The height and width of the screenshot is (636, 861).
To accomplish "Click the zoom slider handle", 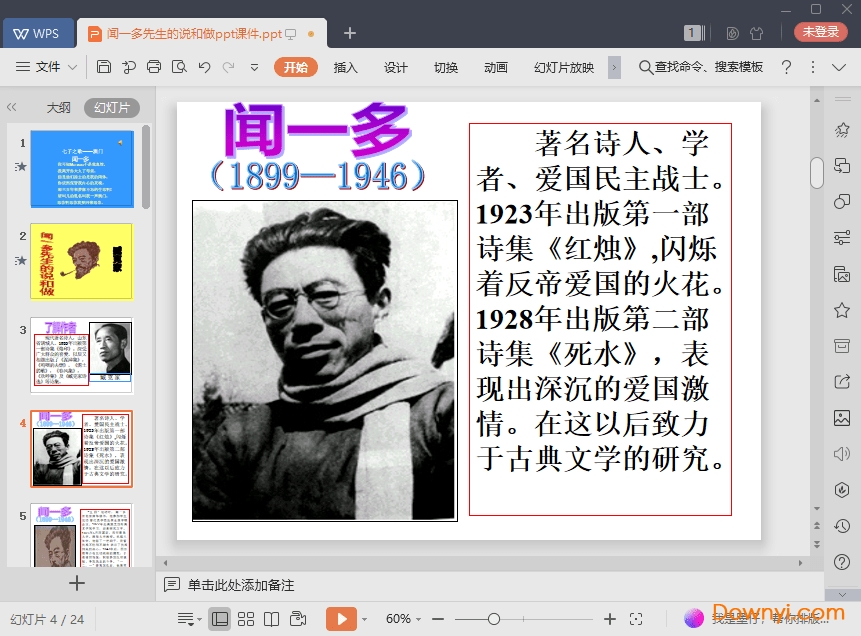I will 493,619.
